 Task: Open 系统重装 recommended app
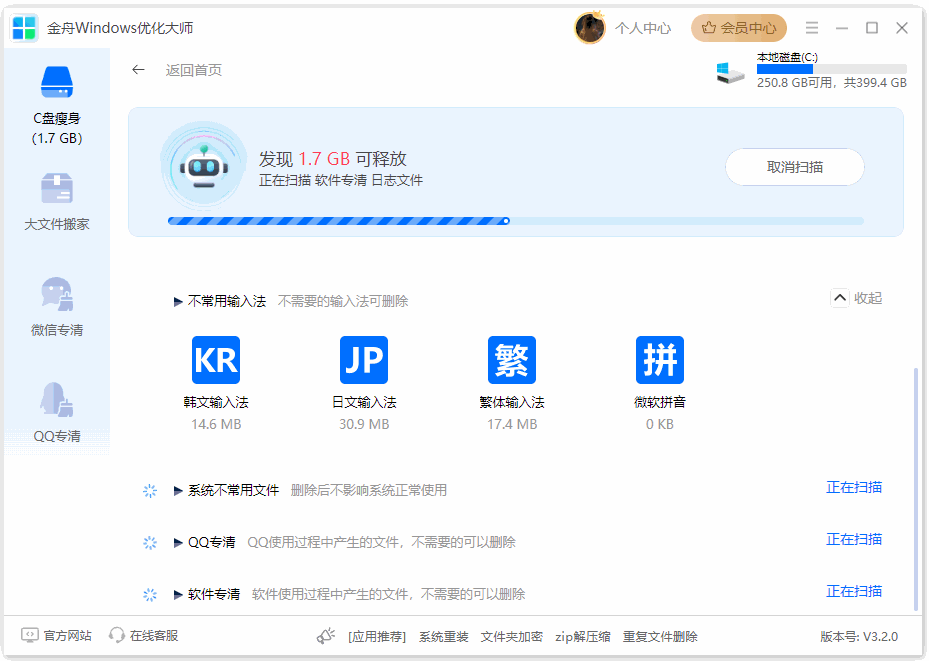(444, 637)
